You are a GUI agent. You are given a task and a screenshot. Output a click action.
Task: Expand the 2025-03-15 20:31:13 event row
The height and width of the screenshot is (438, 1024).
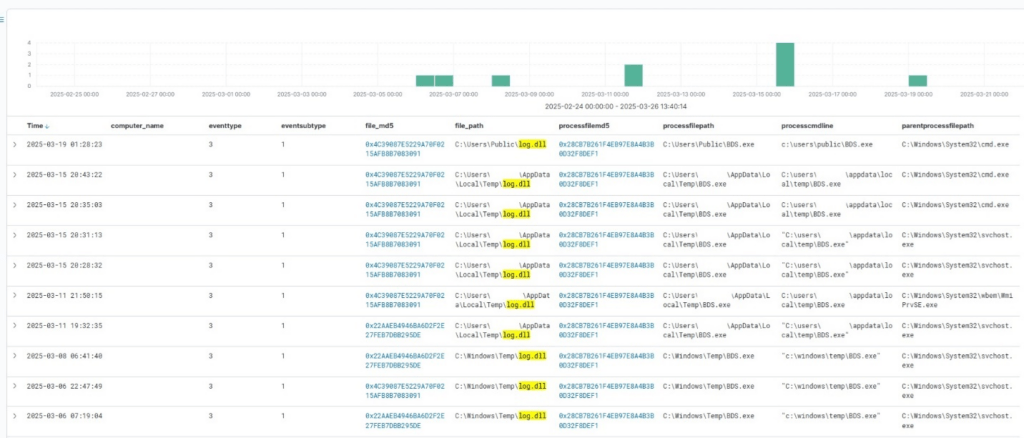coord(15,235)
